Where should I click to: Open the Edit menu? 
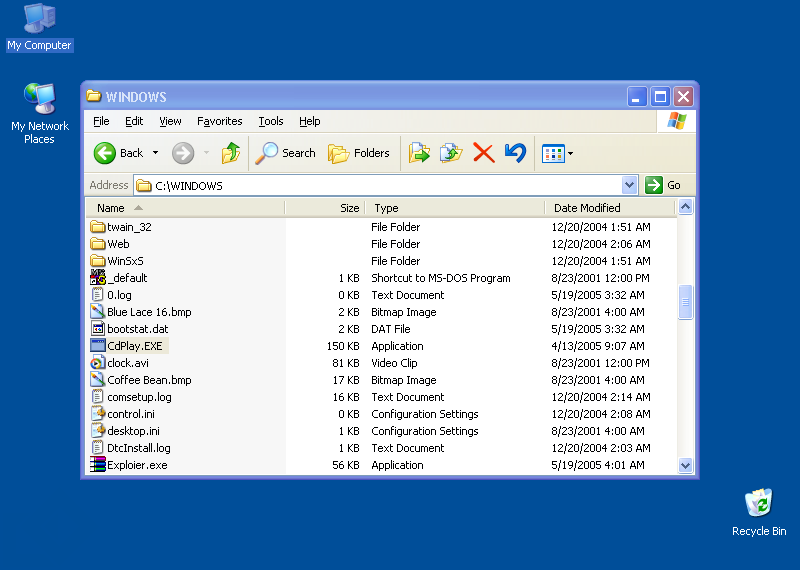pos(134,121)
